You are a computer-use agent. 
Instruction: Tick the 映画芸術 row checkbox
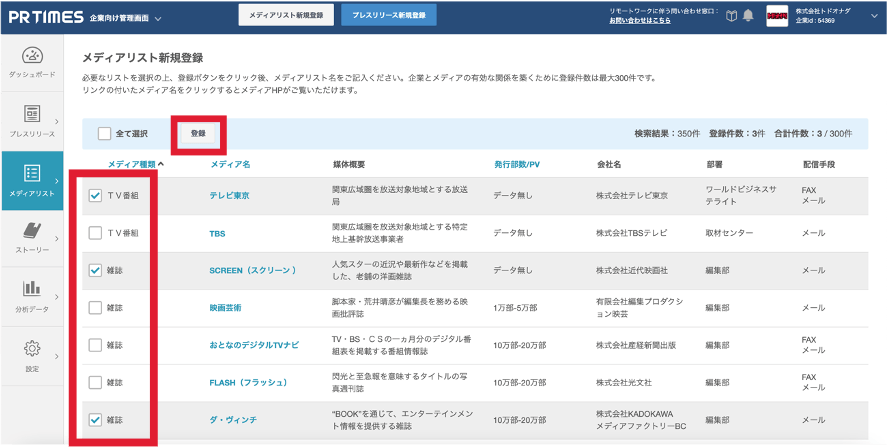96,307
